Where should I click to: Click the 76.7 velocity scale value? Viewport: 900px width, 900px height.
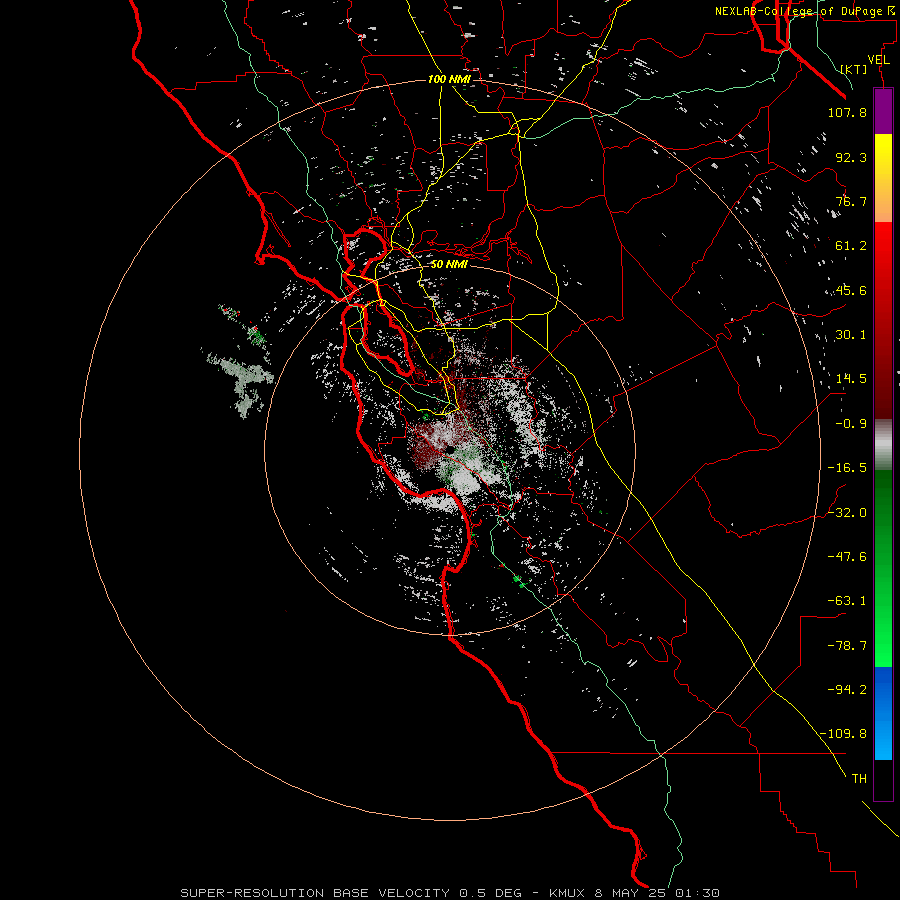pyautogui.click(x=851, y=201)
